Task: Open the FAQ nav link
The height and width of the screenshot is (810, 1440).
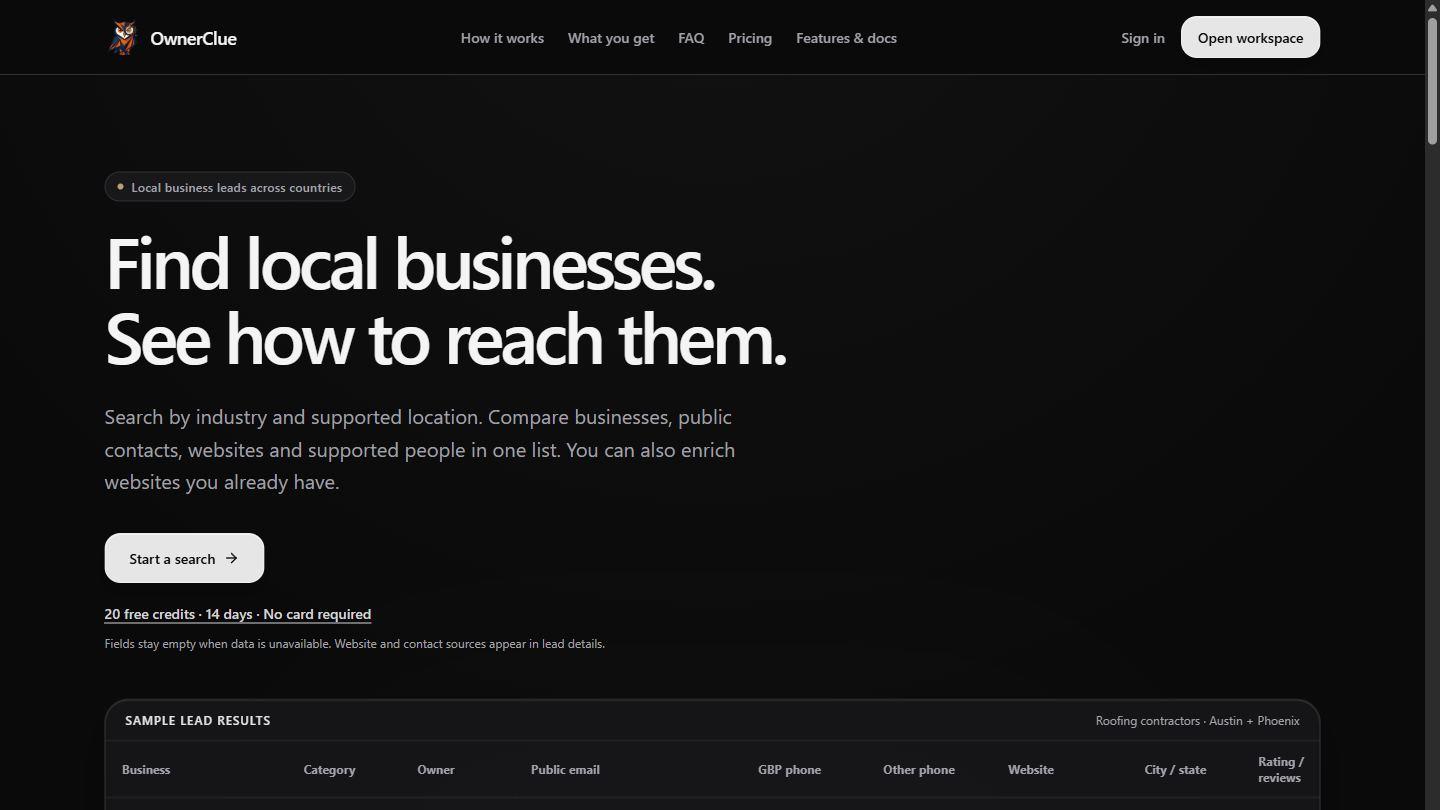Action: (x=691, y=38)
